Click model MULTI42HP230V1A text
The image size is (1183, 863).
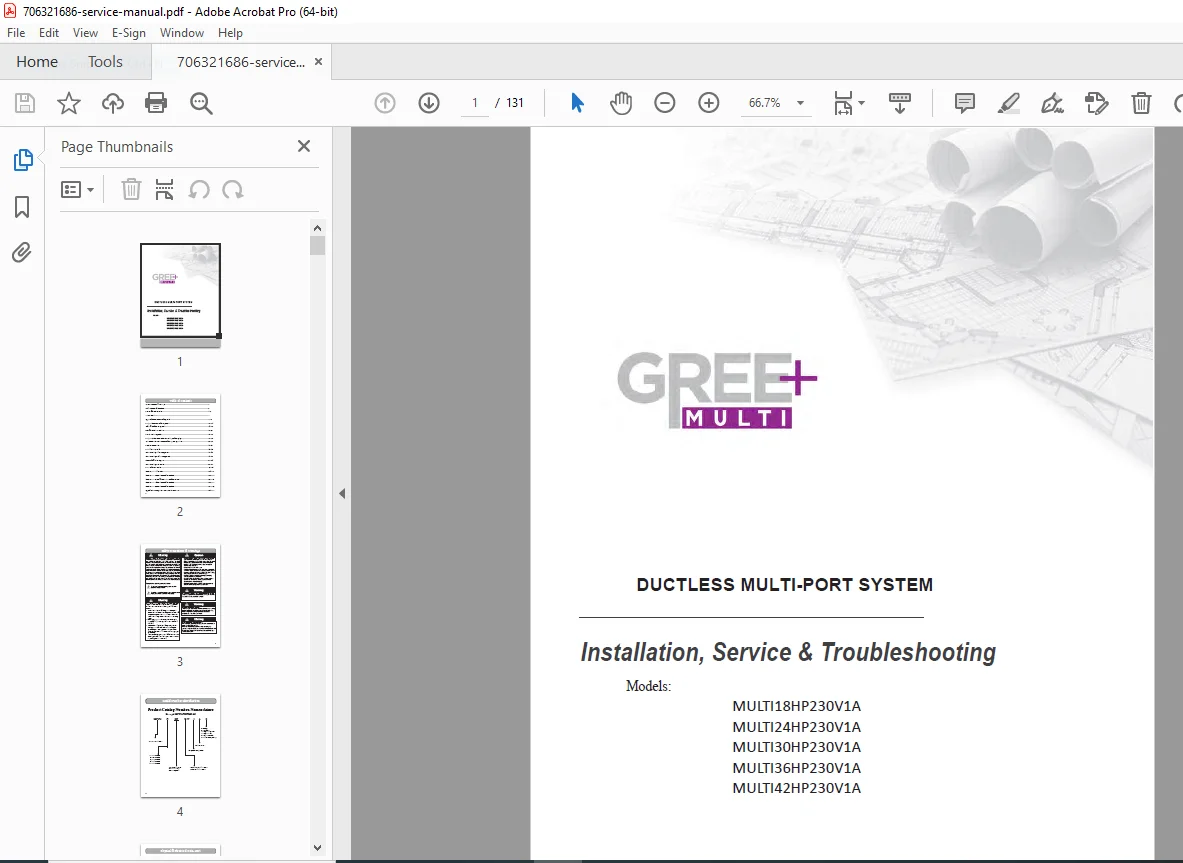(796, 788)
